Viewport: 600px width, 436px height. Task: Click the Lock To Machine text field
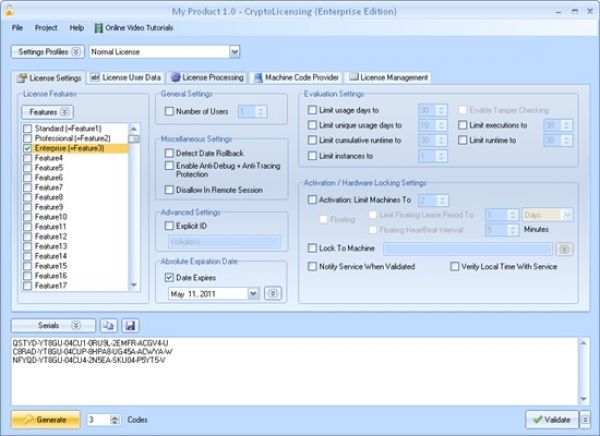468,249
